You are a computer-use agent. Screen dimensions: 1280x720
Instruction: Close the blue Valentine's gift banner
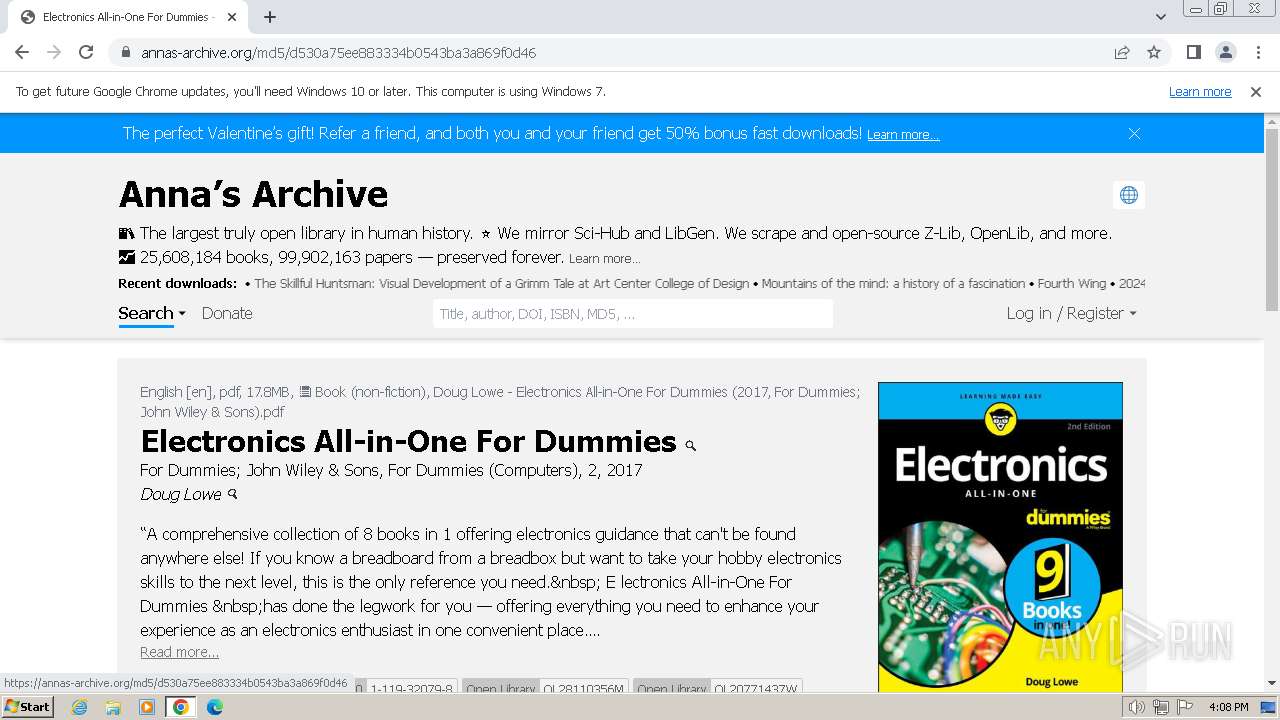1134,133
